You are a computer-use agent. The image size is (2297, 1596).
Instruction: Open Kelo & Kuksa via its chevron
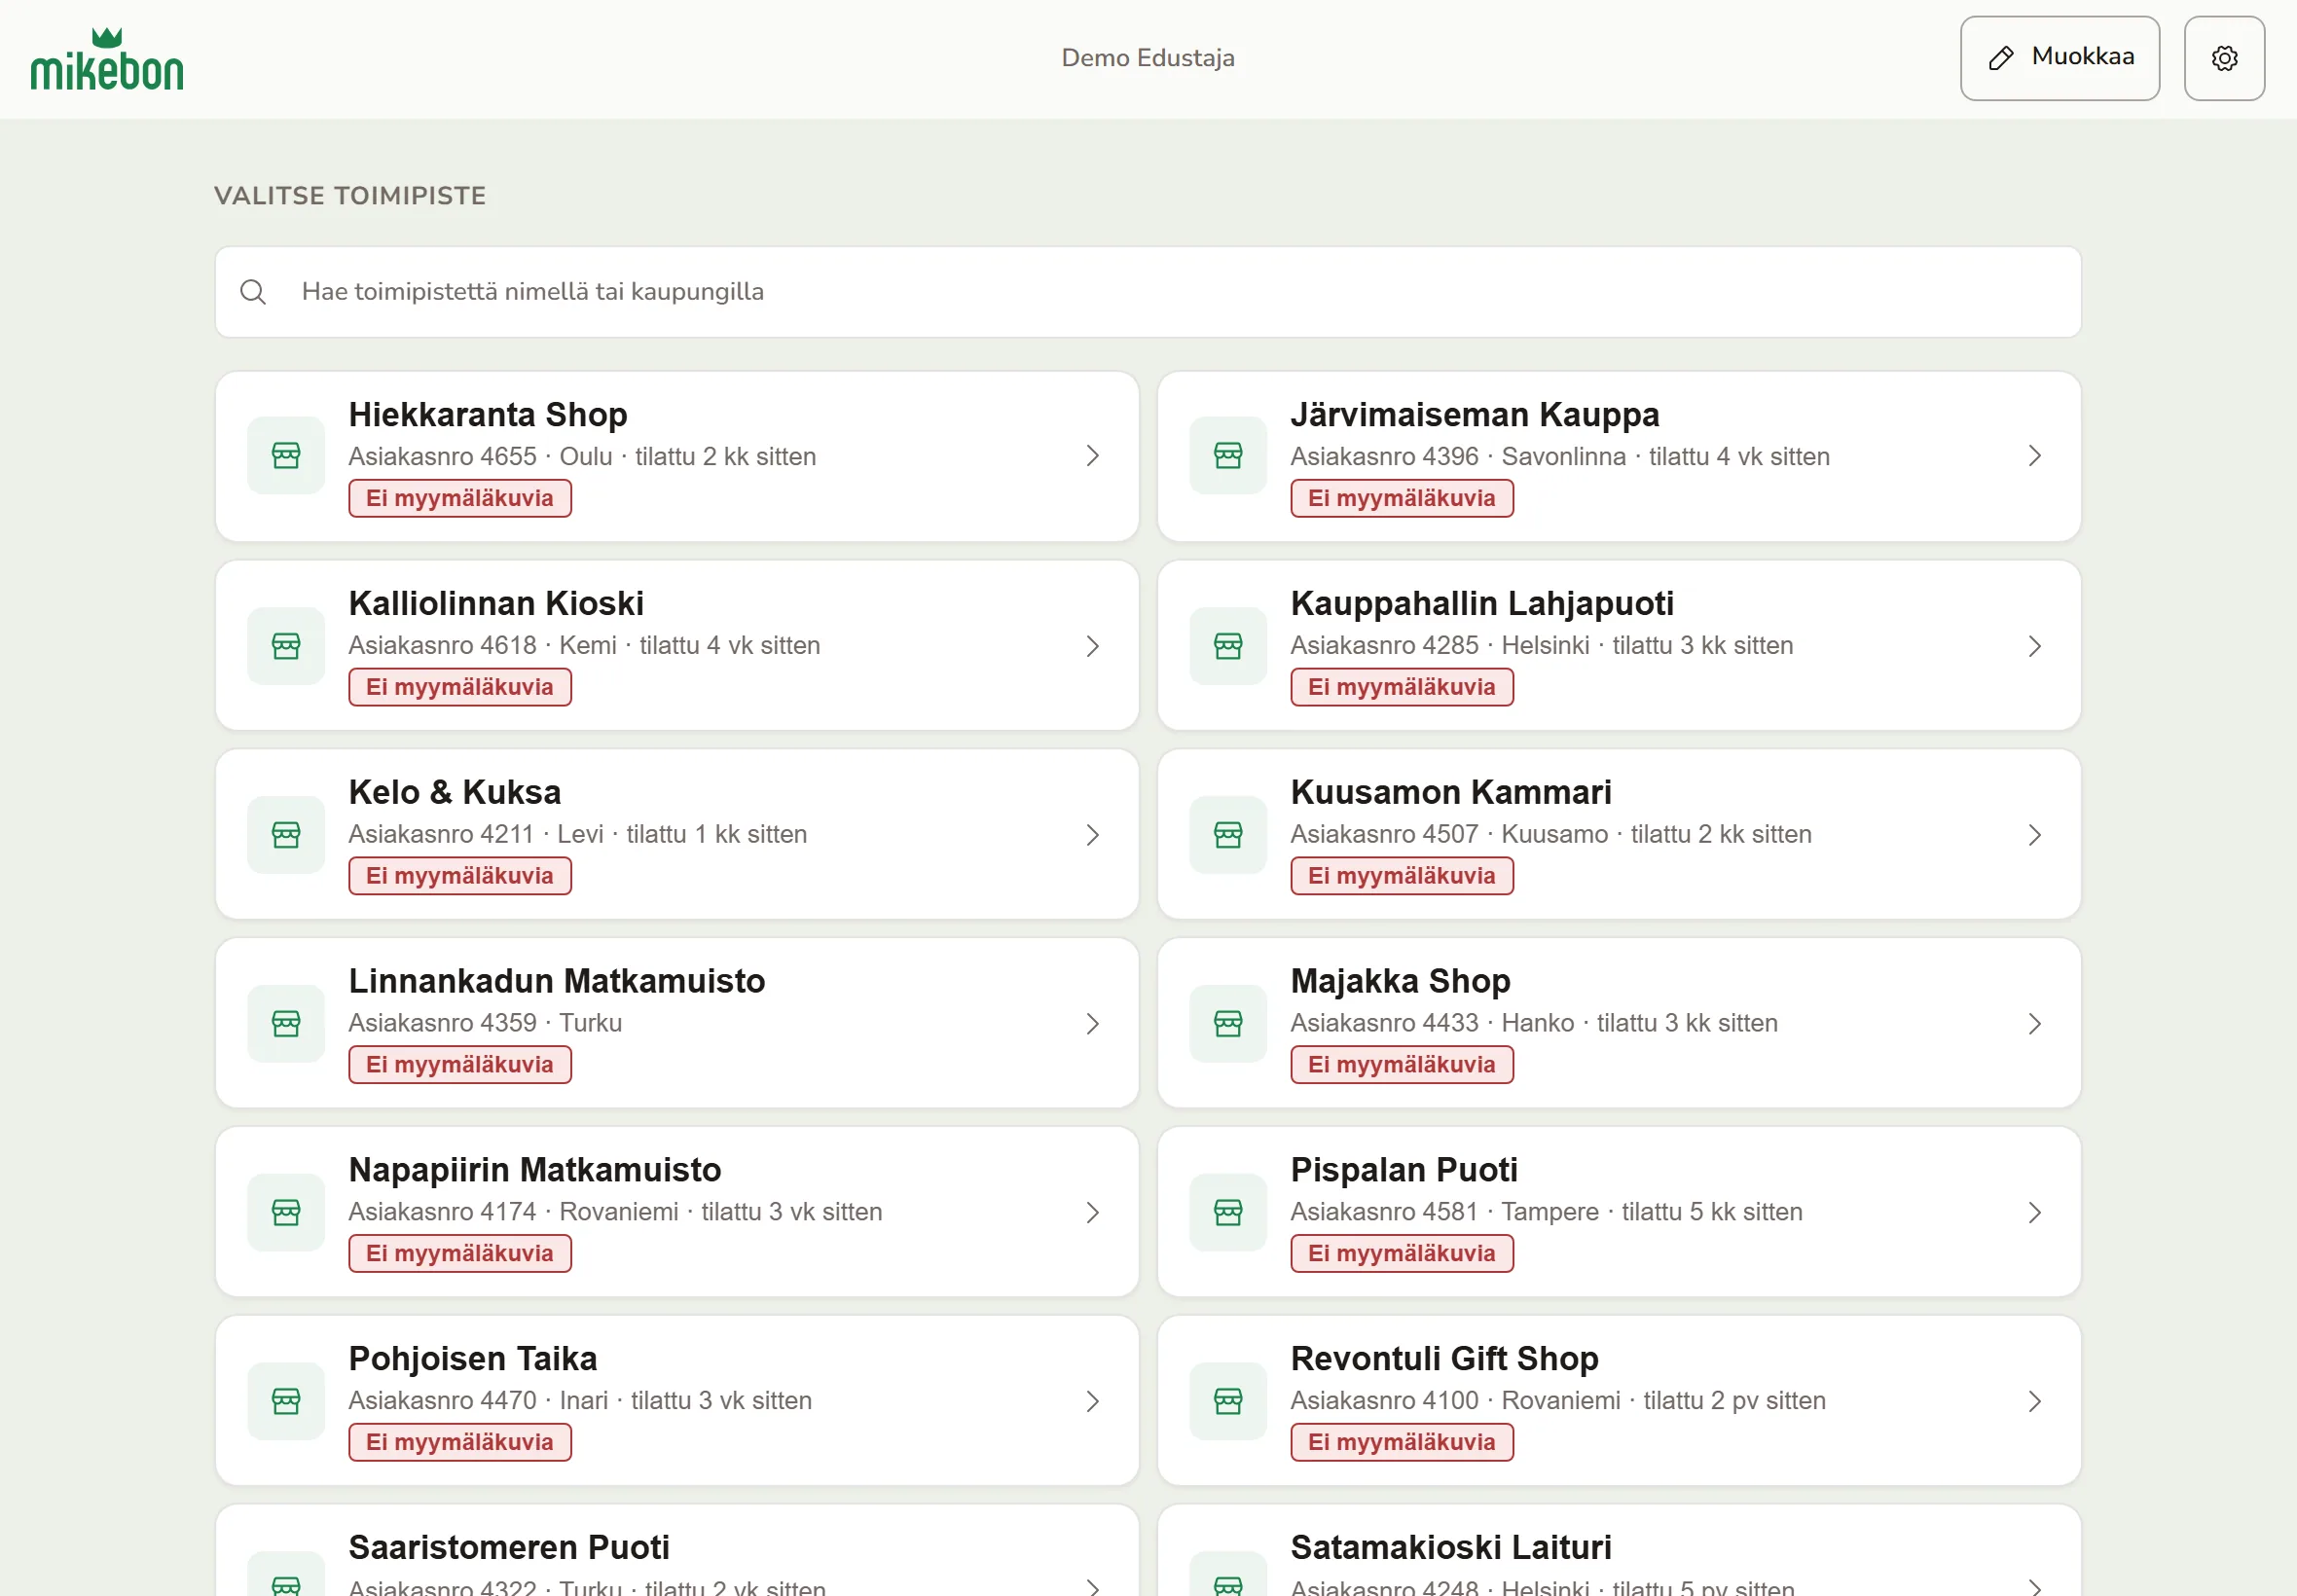1092,835
